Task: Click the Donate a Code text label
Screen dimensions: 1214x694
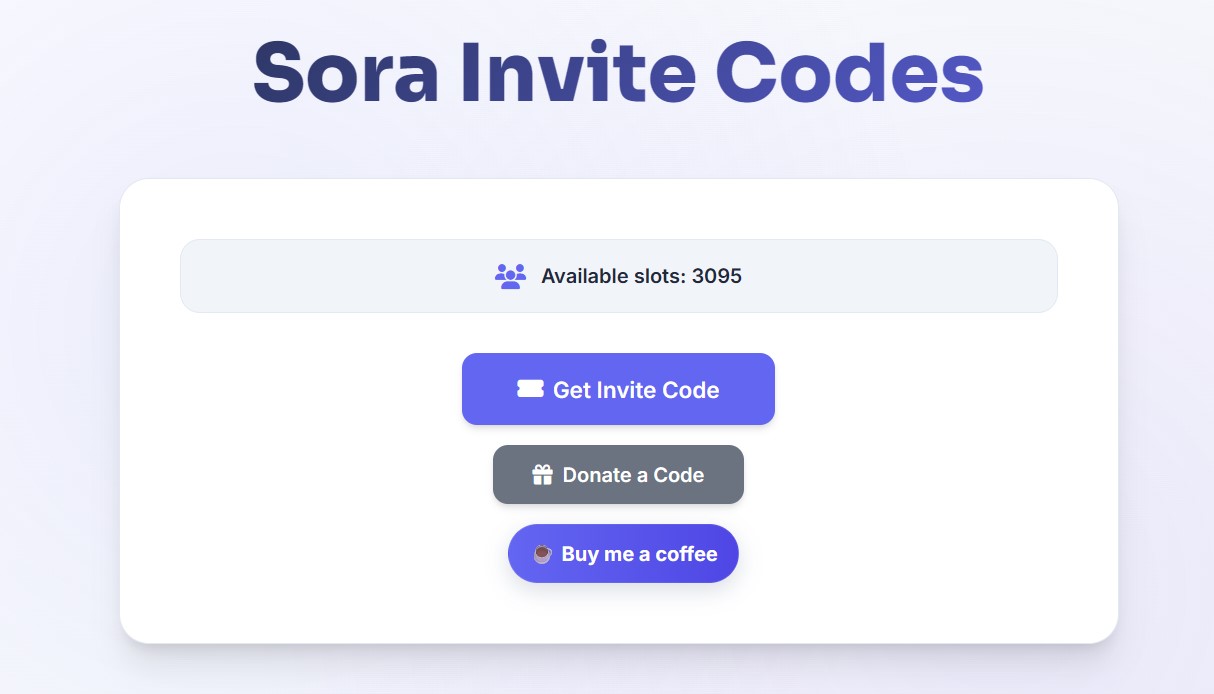Action: click(633, 475)
